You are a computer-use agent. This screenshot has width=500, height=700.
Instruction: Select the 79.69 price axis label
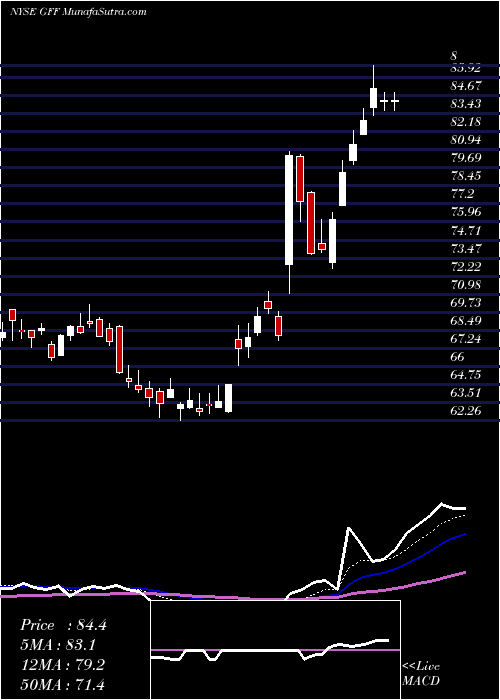466,158
